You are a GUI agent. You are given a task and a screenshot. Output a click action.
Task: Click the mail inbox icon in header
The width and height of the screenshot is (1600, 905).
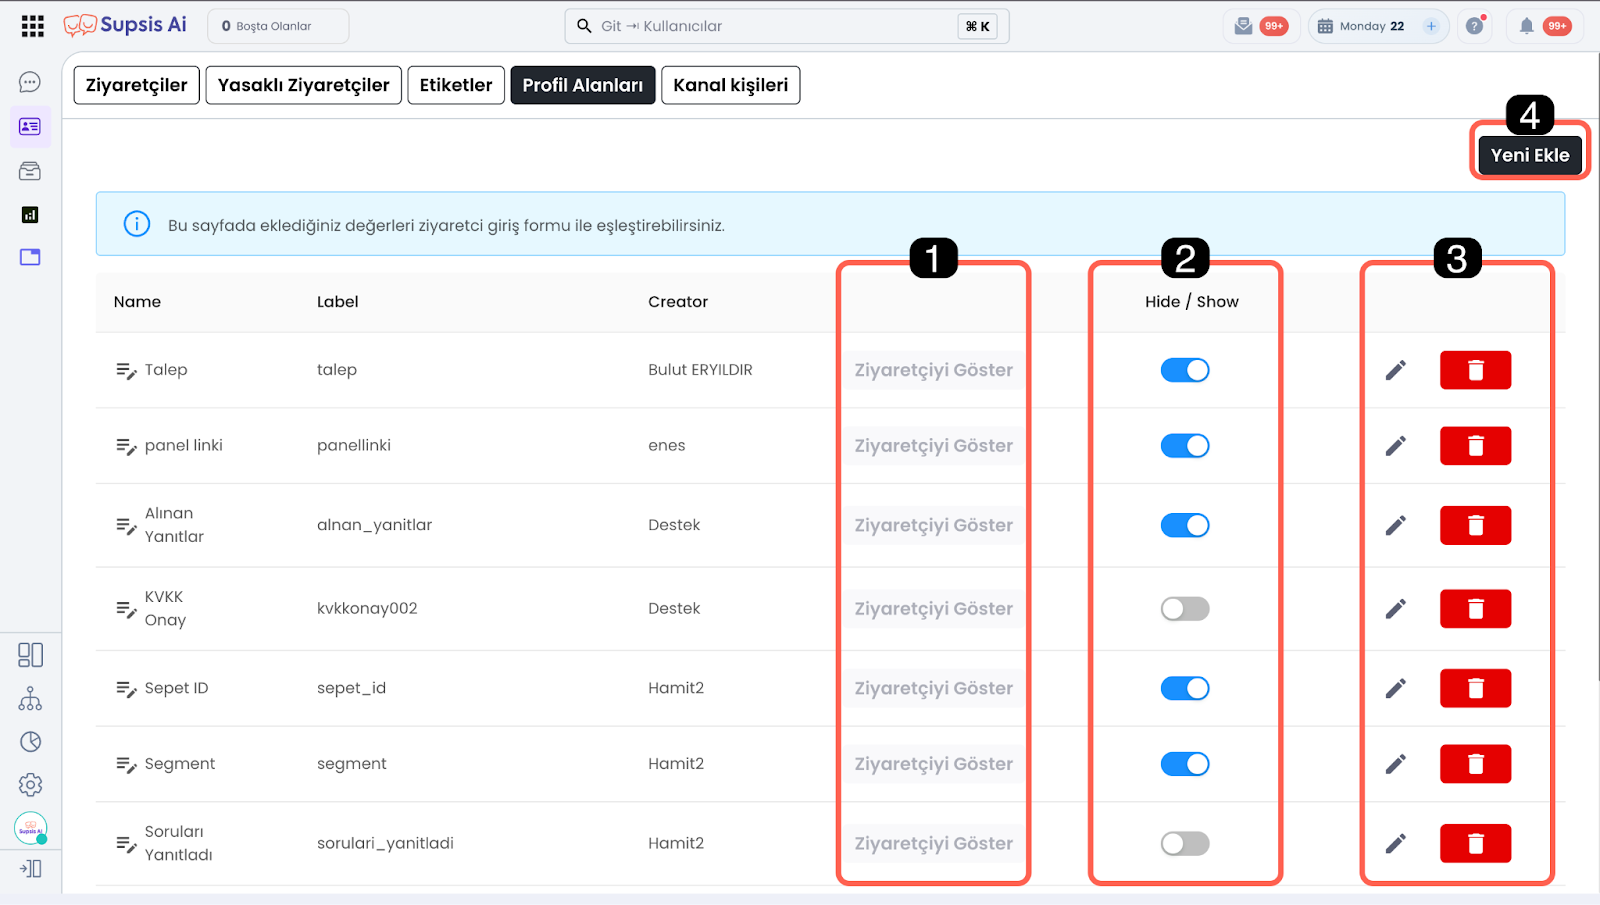coord(1243,26)
